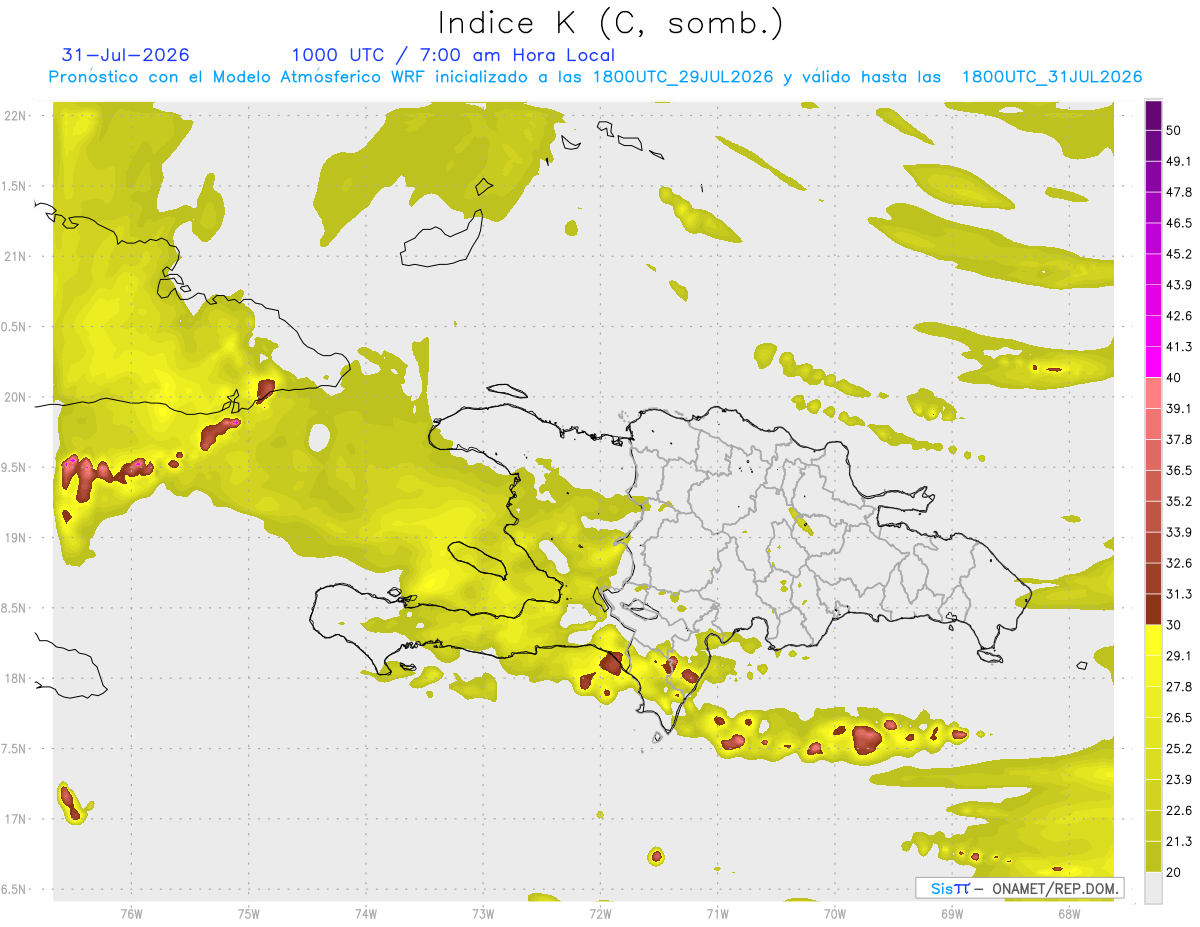This screenshot has height=927, width=1200.
Task: Select the date "31-Jul-2026"
Action: tap(125, 55)
